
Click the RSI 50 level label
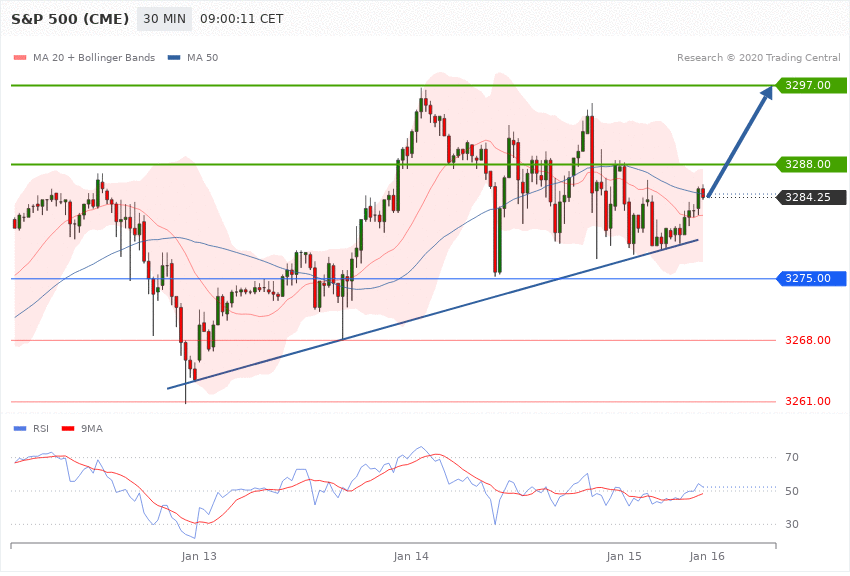click(x=792, y=491)
